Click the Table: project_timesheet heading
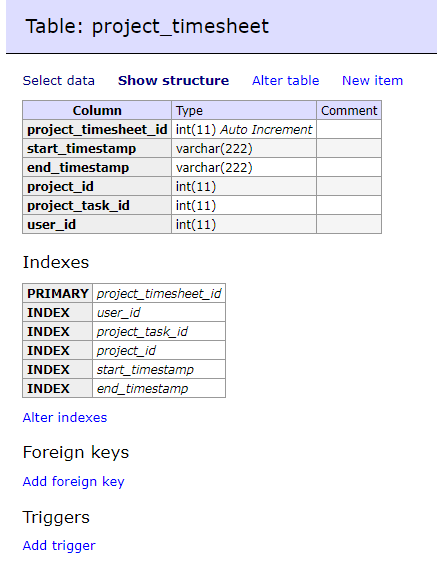This screenshot has width=437, height=563. click(x=147, y=27)
